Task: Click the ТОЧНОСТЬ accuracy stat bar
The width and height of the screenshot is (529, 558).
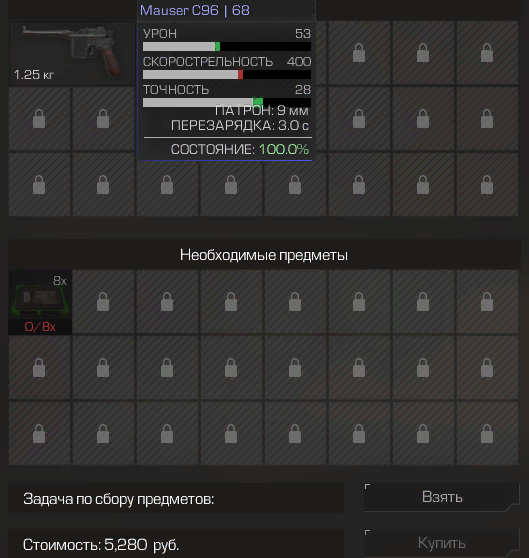Action: 227,102
